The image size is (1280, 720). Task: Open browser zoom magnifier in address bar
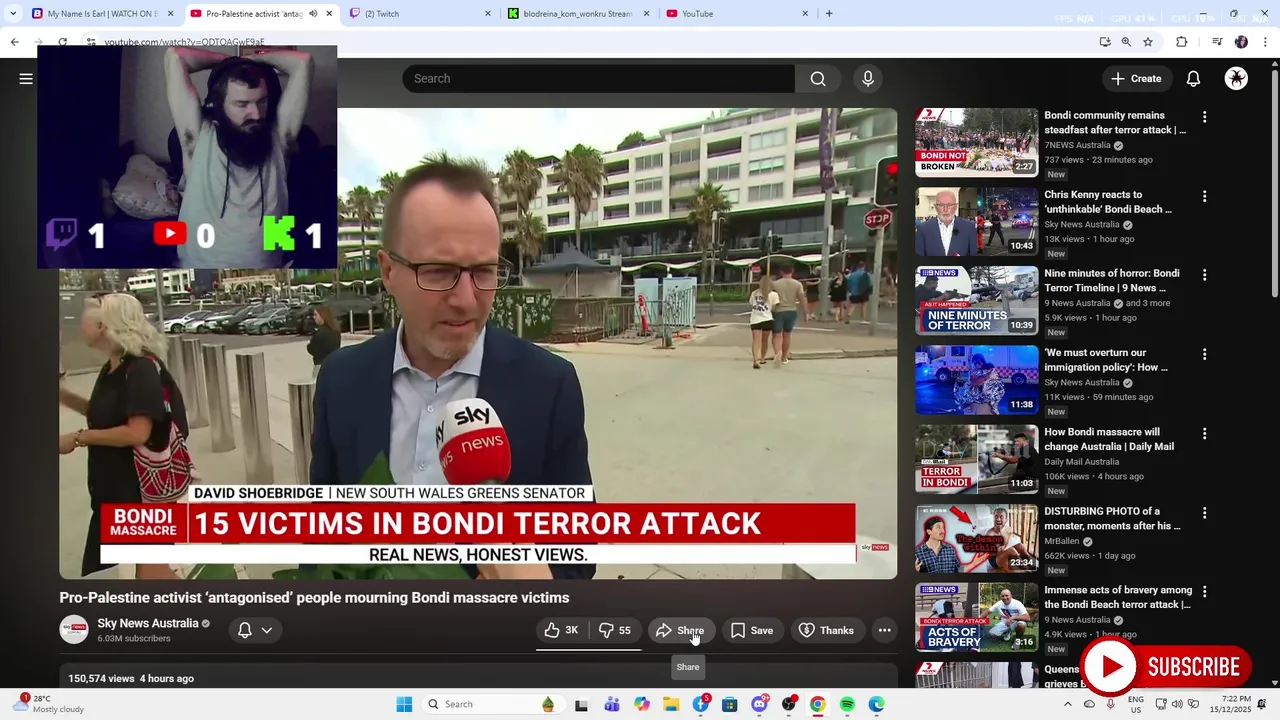[x=1126, y=42]
